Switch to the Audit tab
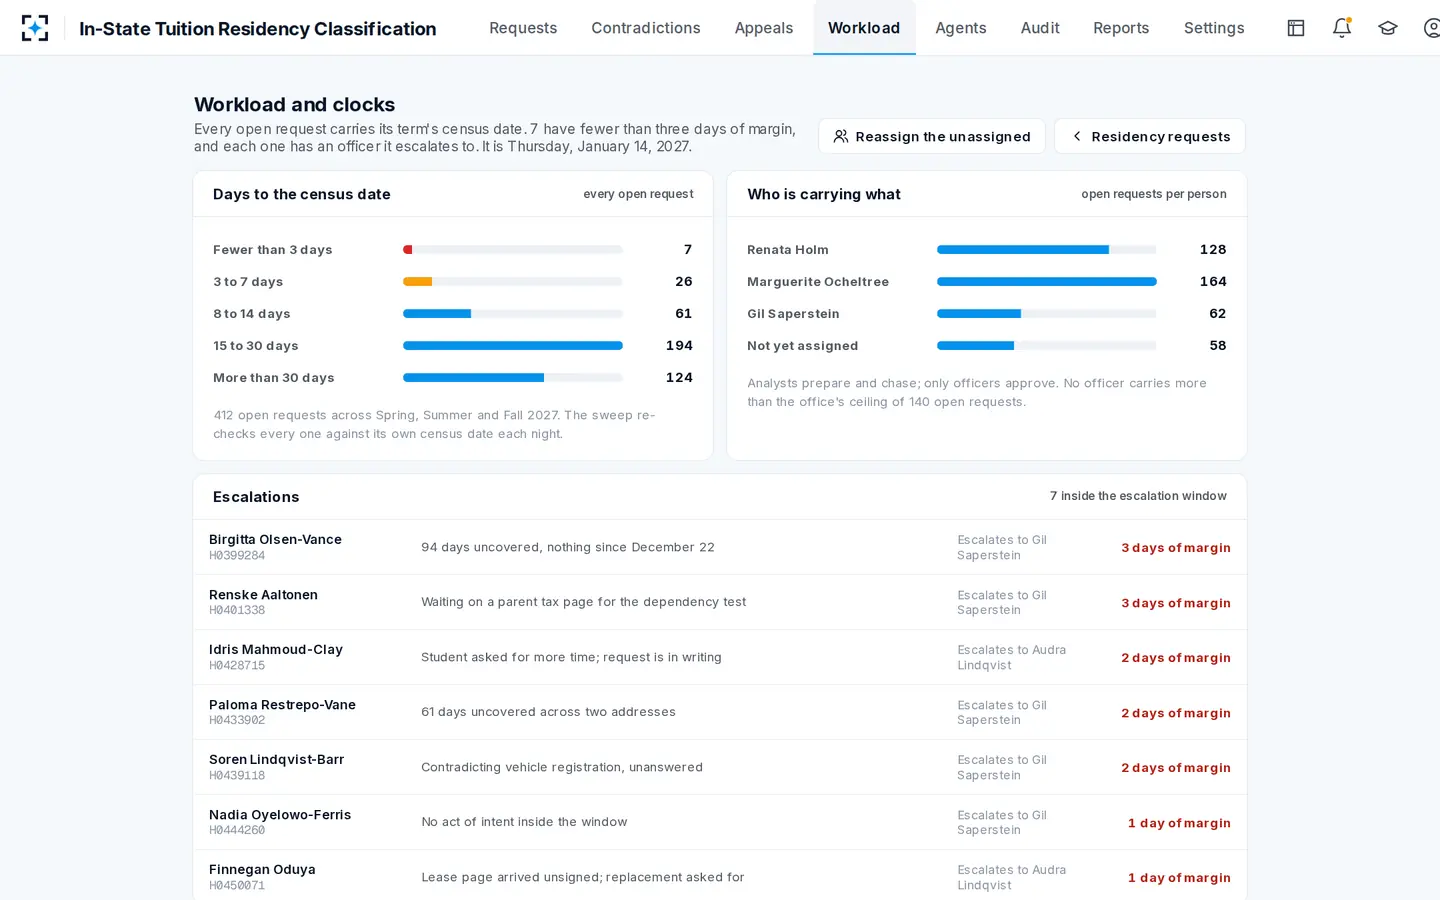1440x900 pixels. point(1040,28)
